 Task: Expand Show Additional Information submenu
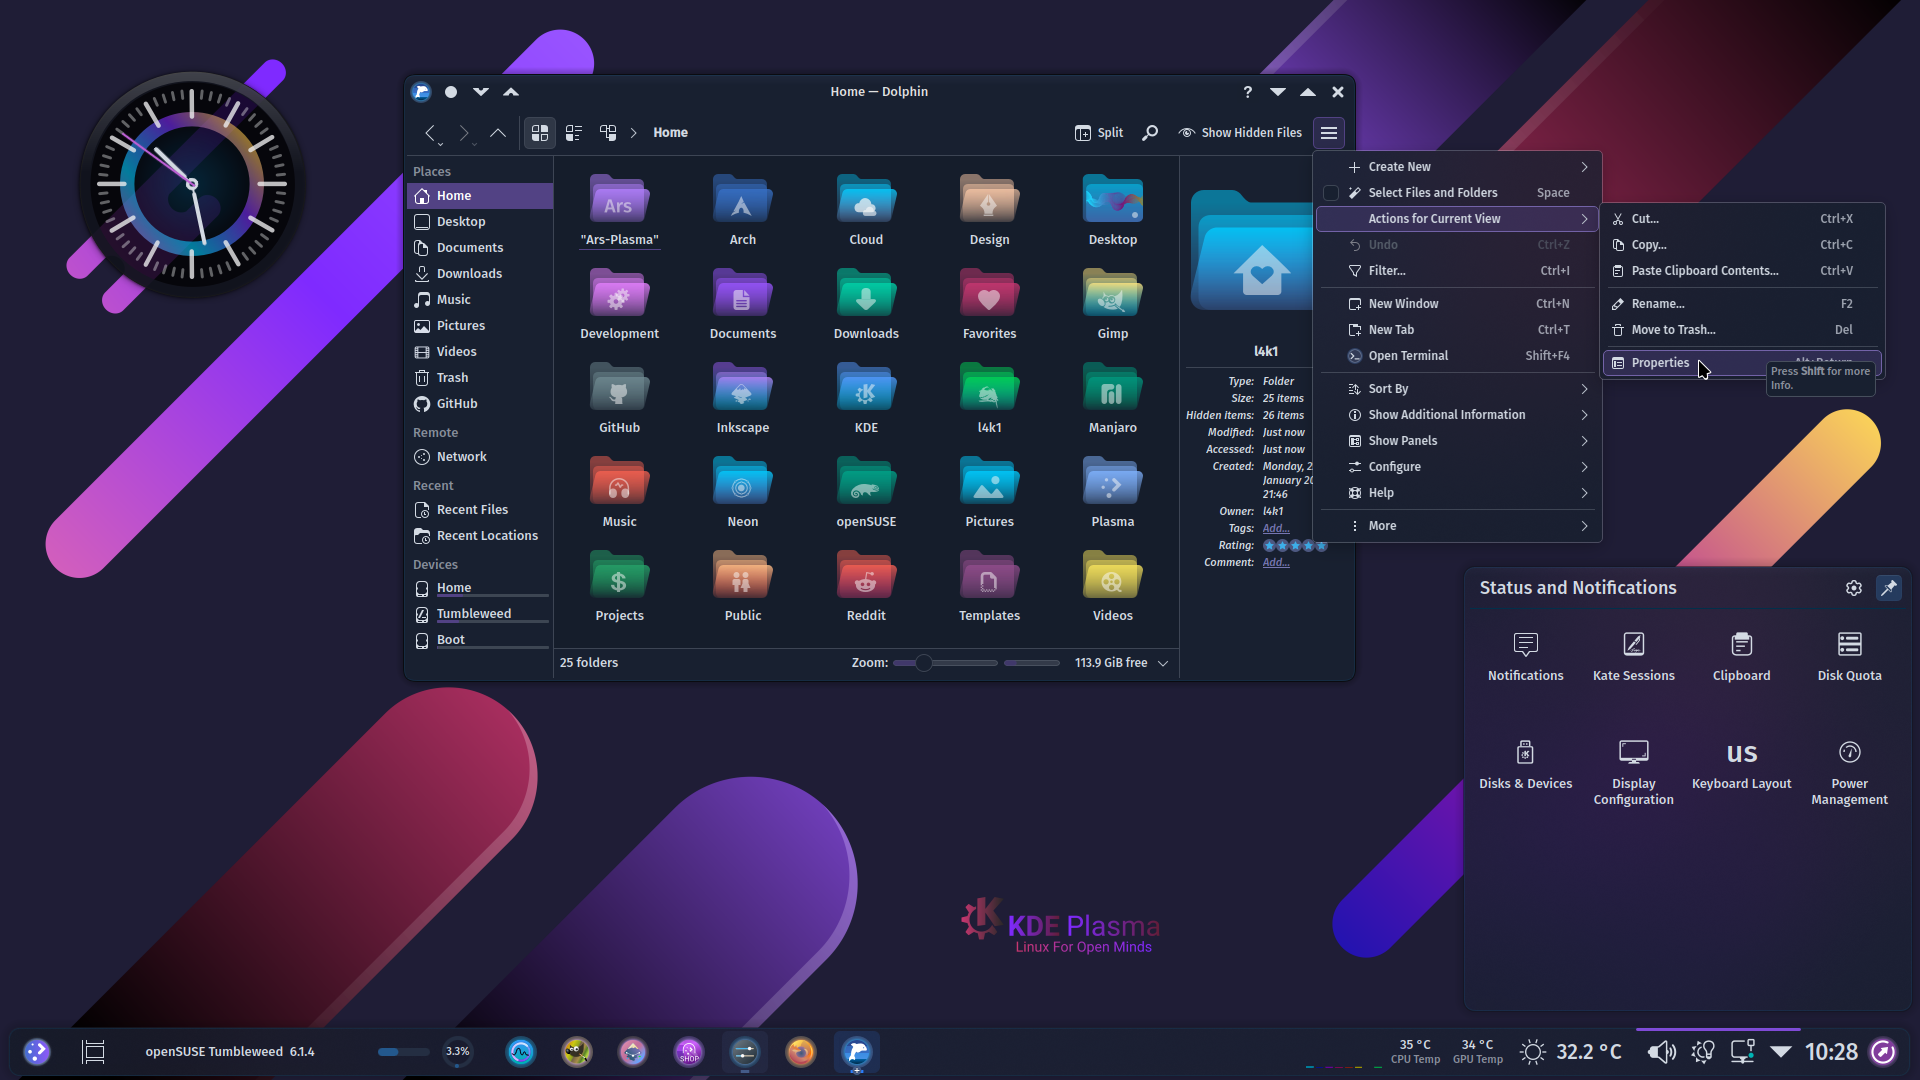[x=1458, y=415]
